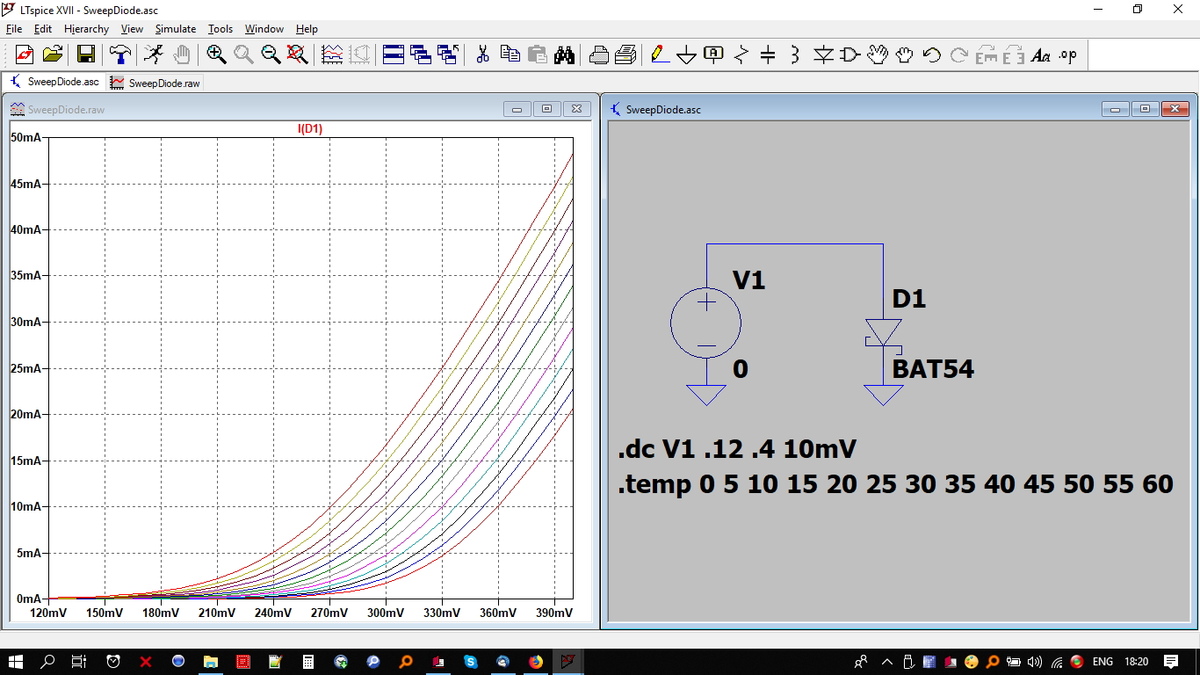Create a new schematic
Image resolution: width=1200 pixels, height=675 pixels.
pos(25,54)
